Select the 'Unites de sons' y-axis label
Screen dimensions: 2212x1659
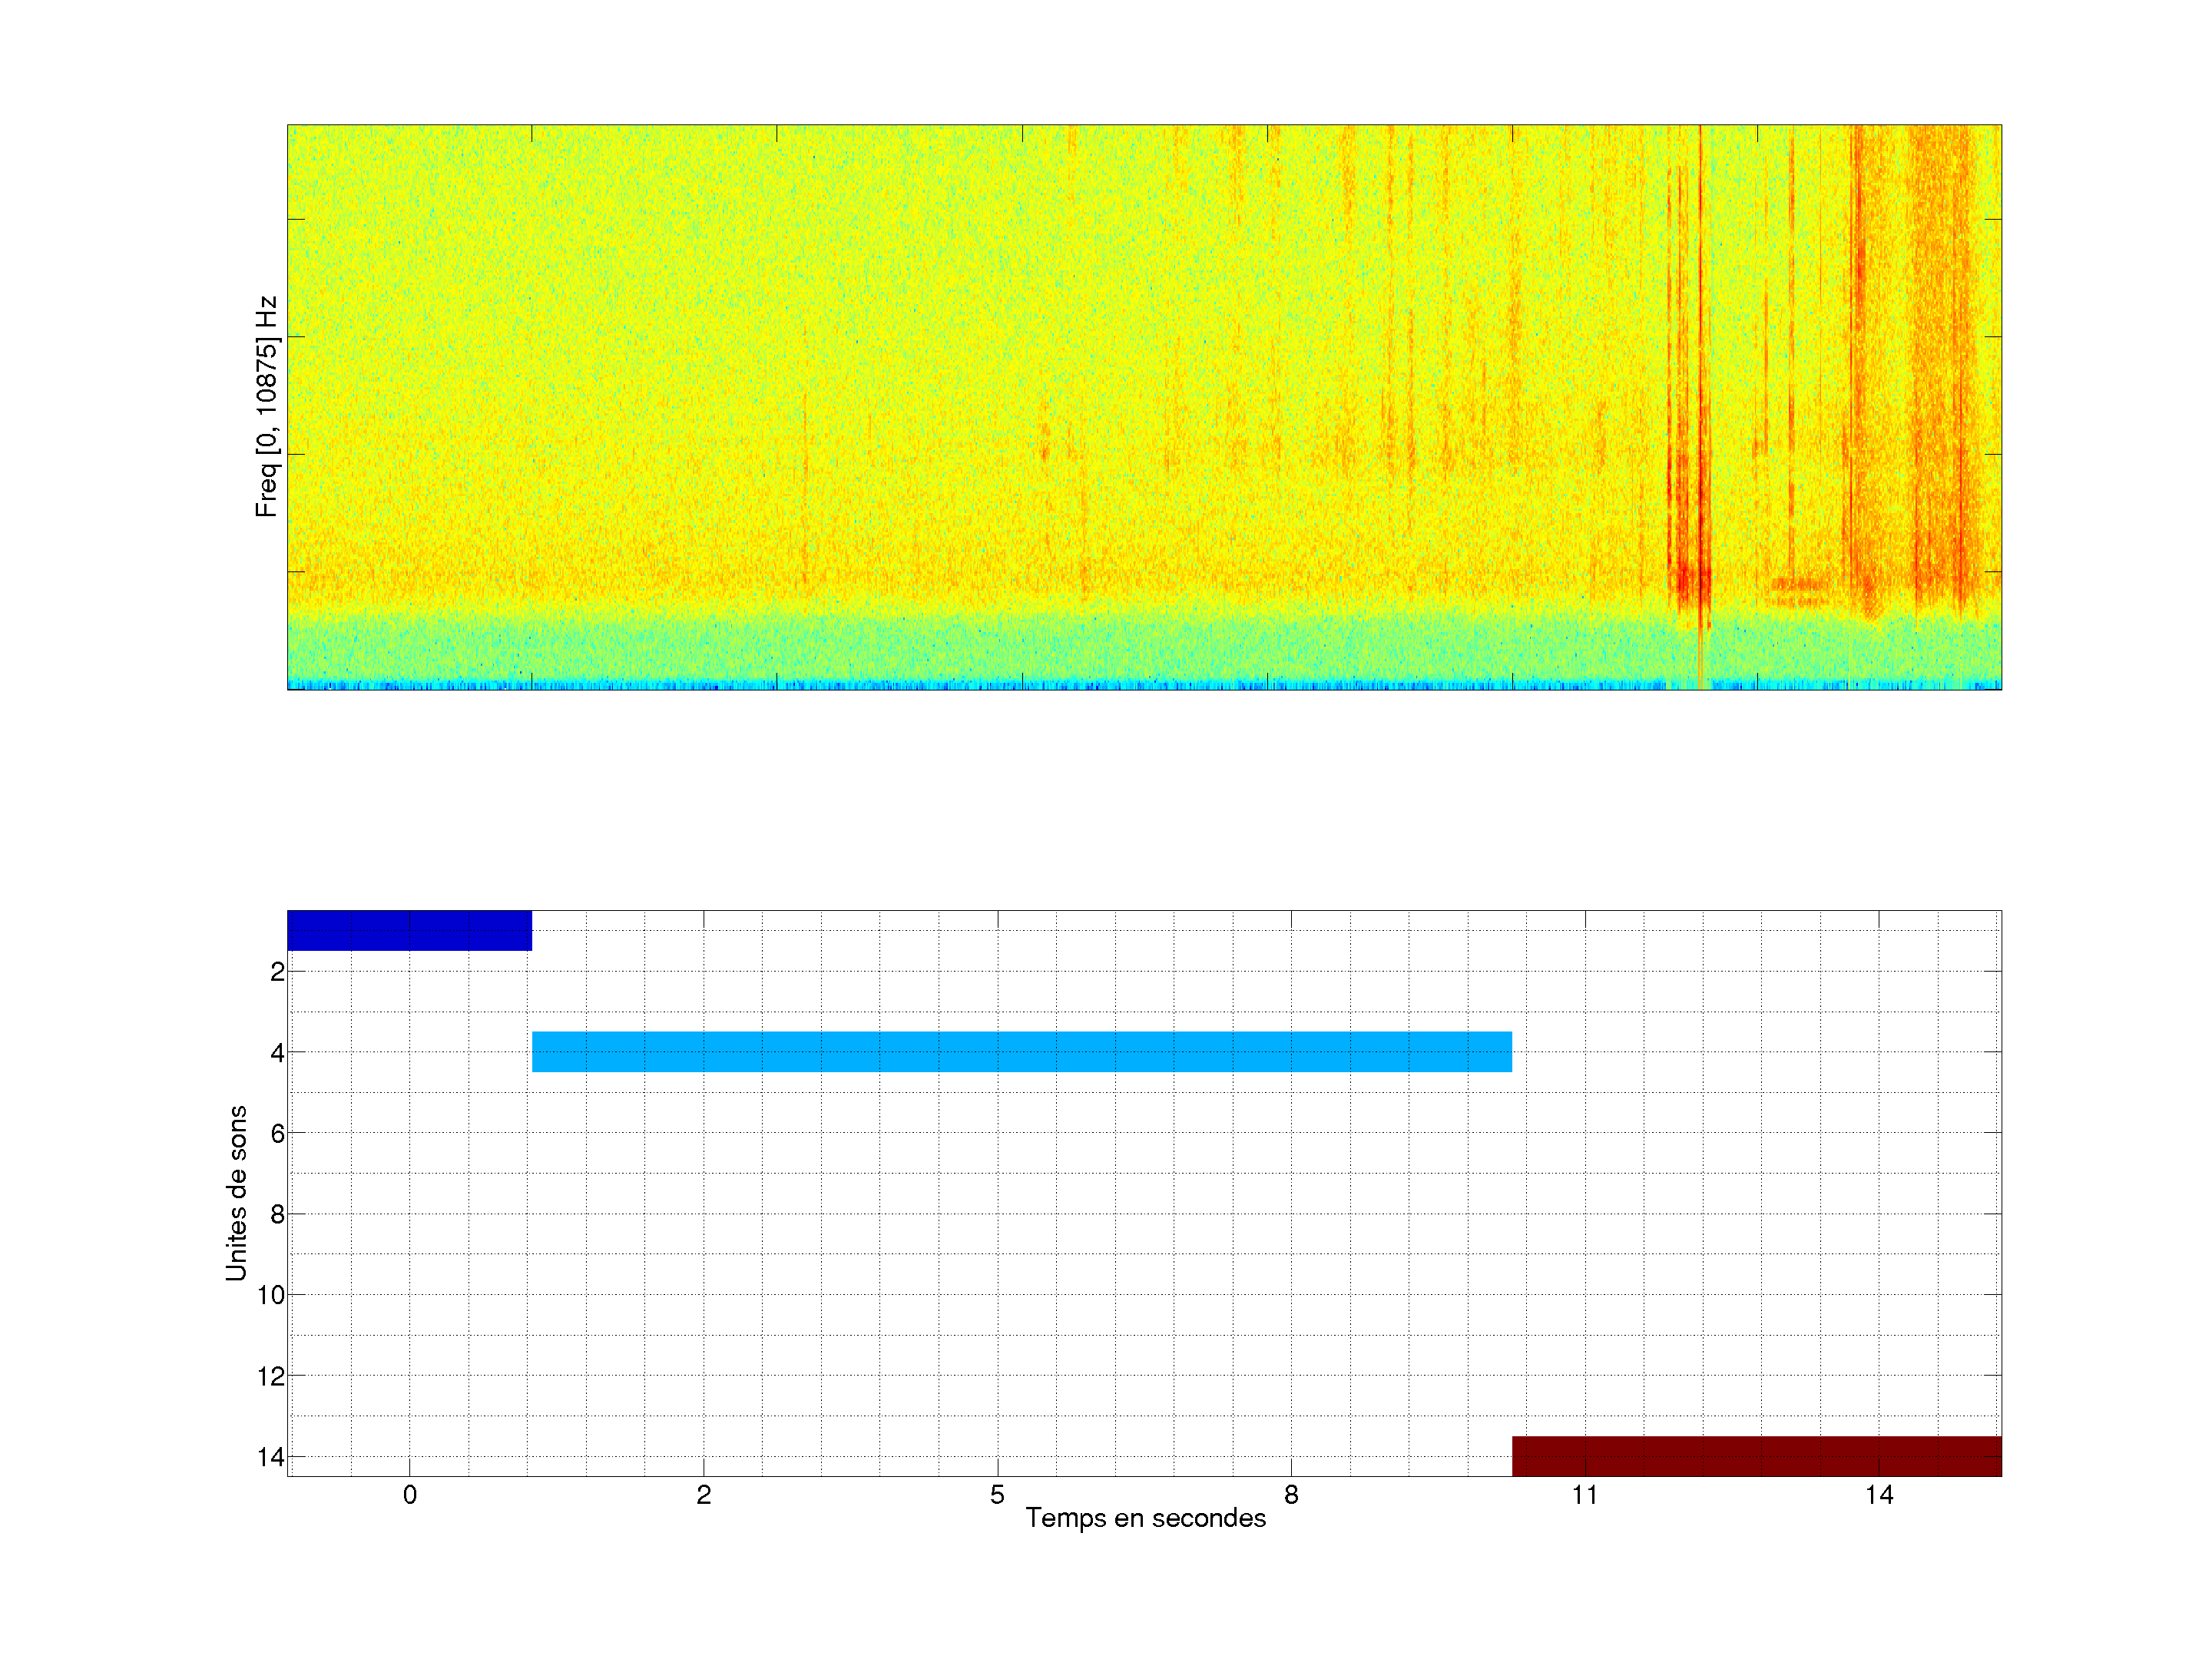[x=236, y=1192]
